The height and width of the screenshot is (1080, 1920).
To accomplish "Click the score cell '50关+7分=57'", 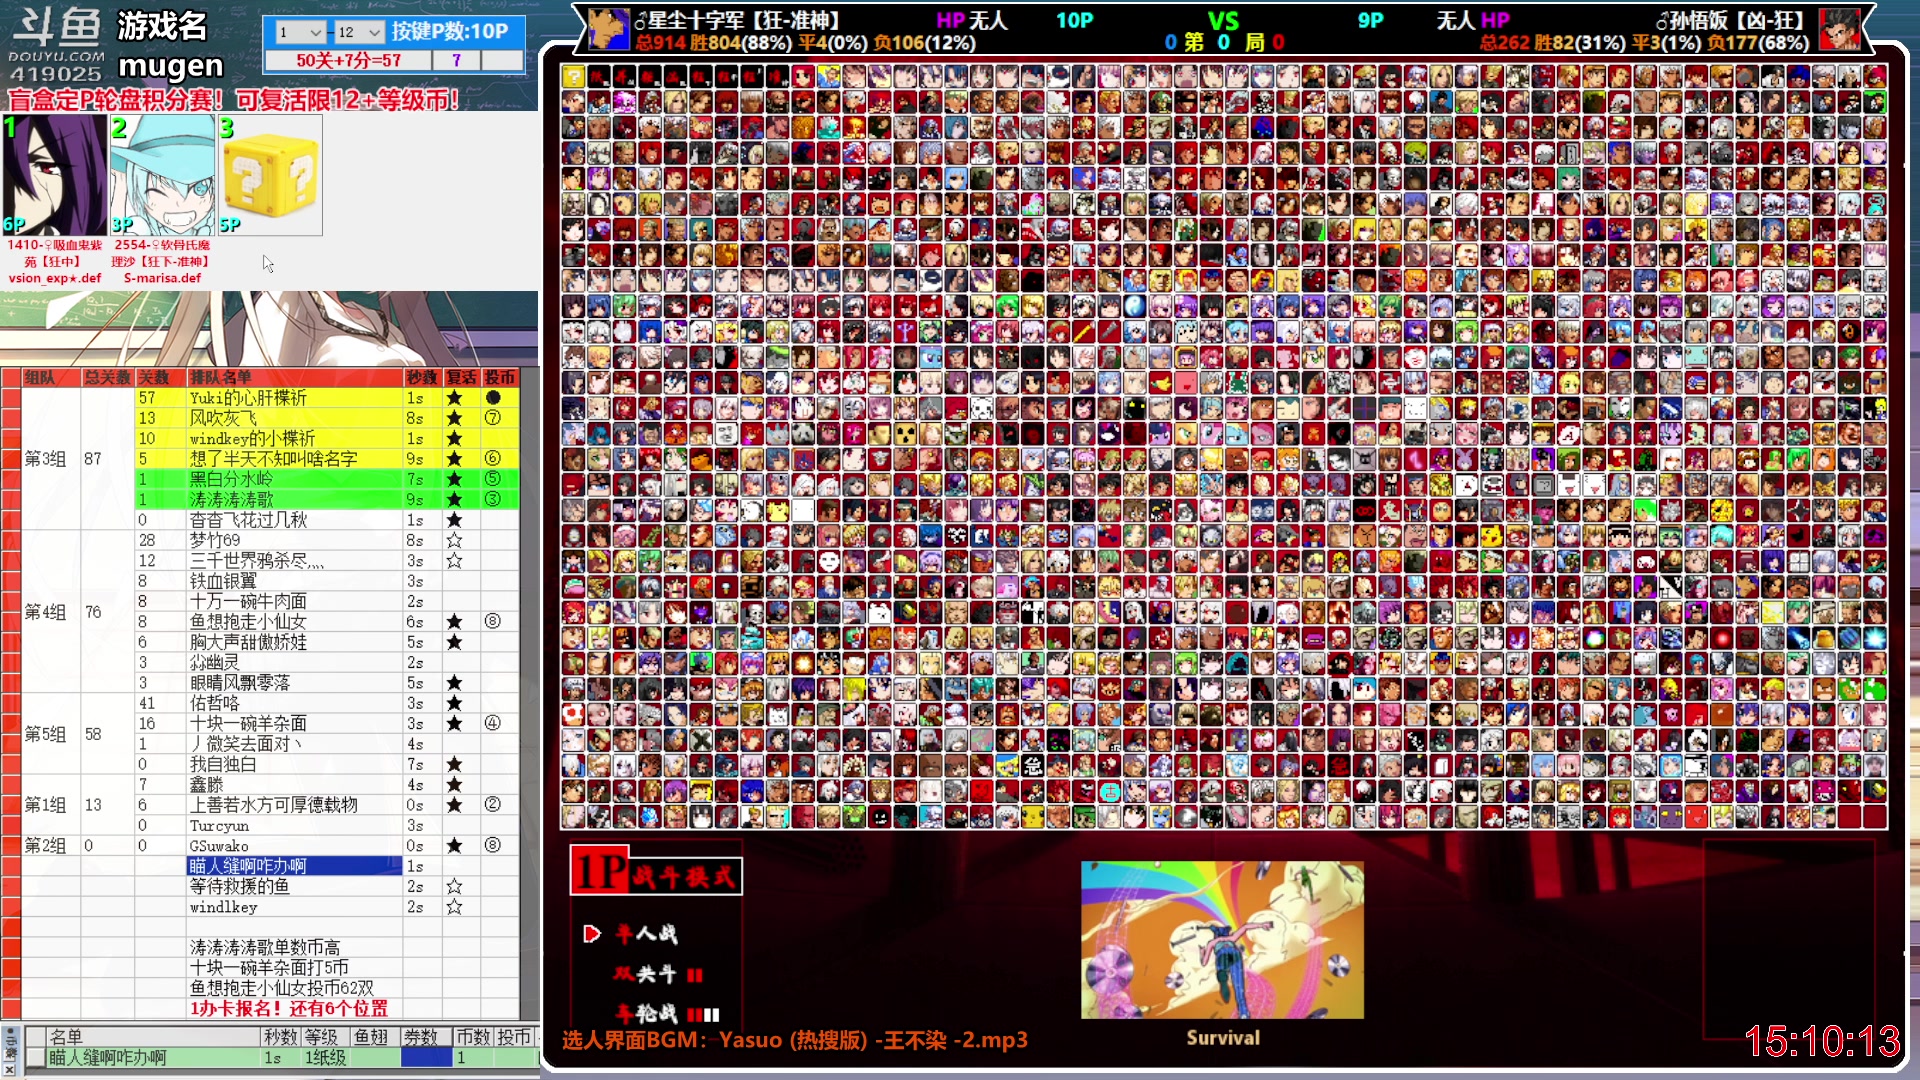I will [348, 60].
